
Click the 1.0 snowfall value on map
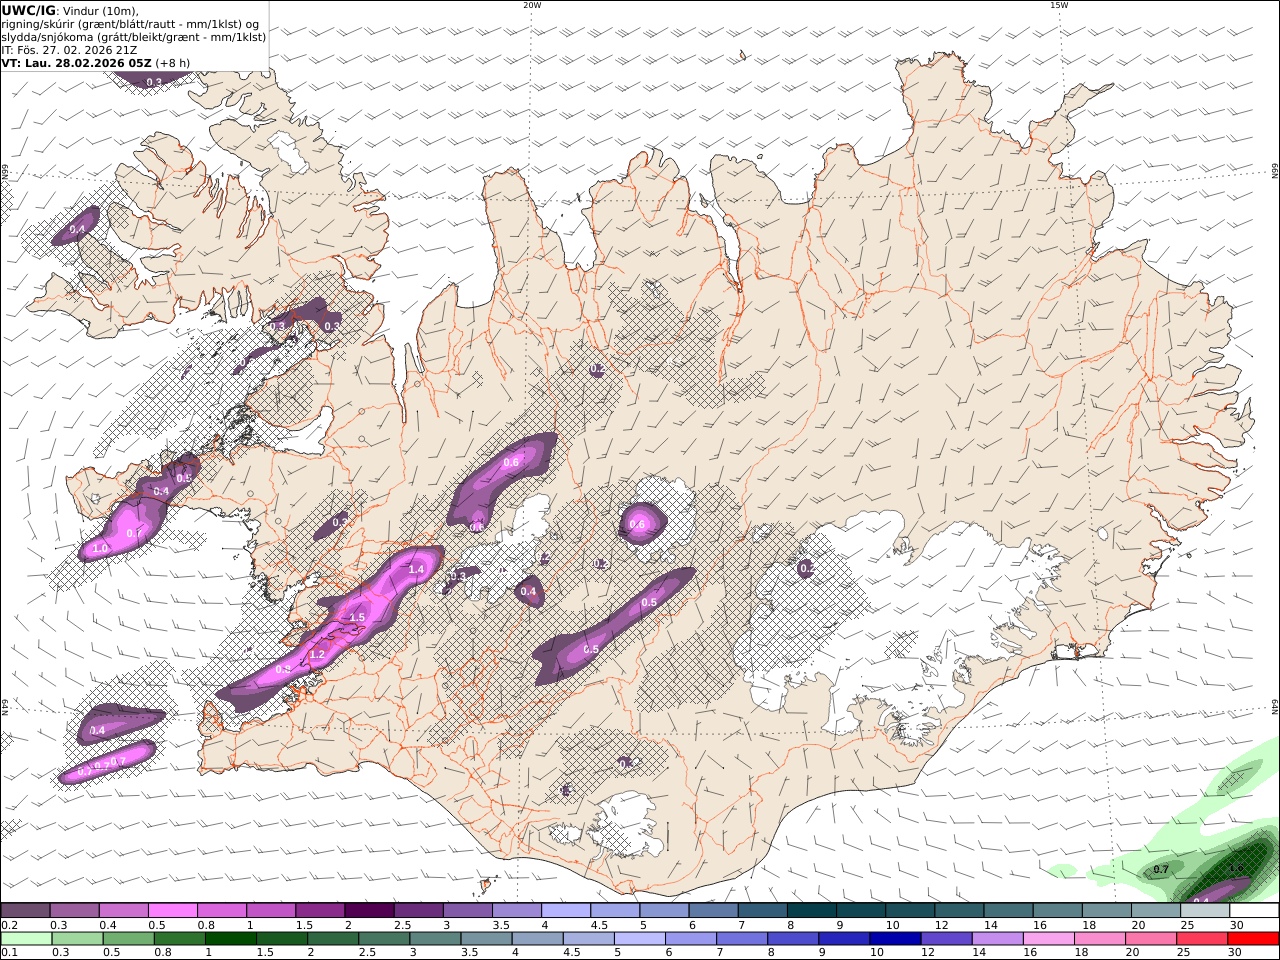(100, 549)
